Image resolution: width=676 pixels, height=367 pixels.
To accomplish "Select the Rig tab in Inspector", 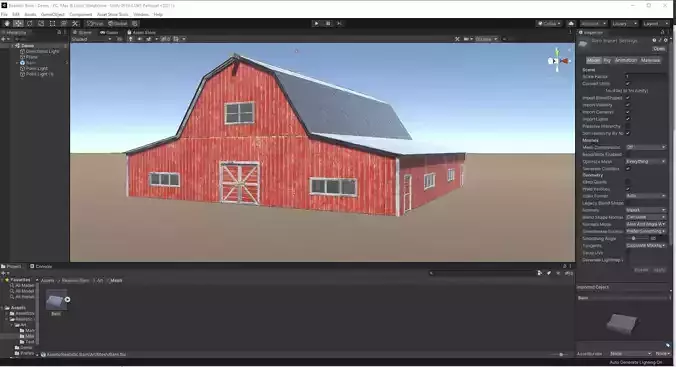I will pyautogui.click(x=607, y=60).
